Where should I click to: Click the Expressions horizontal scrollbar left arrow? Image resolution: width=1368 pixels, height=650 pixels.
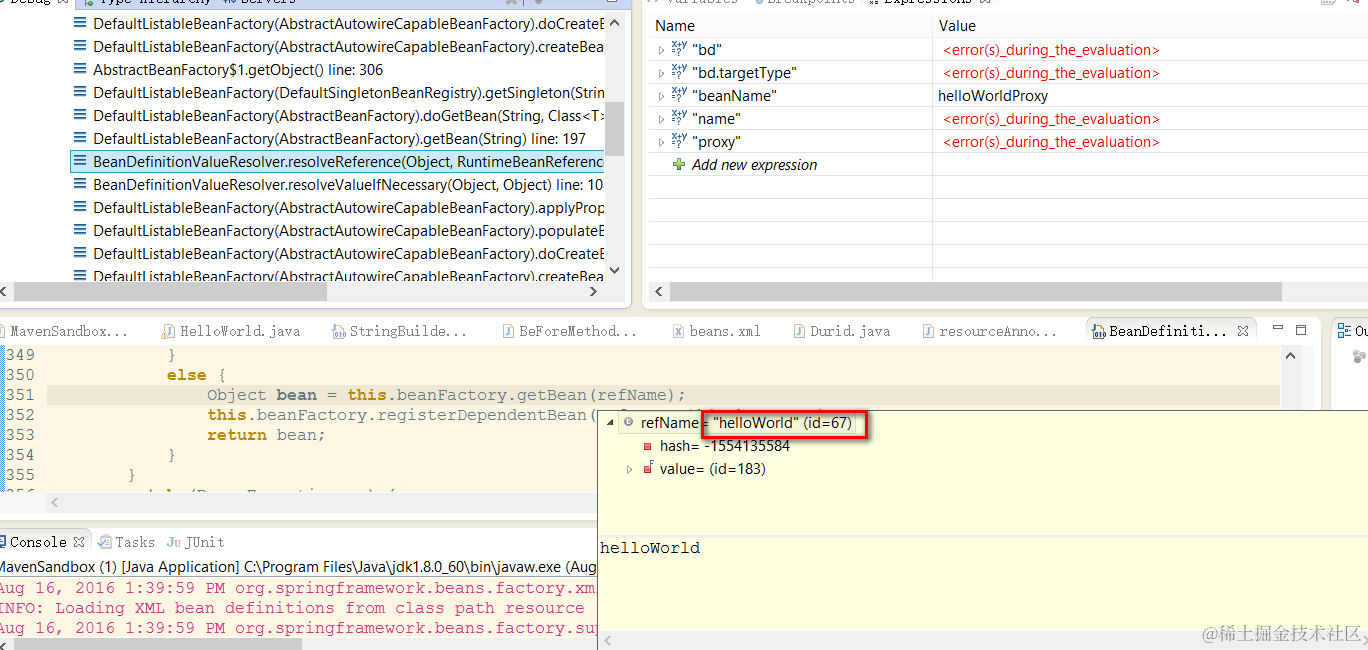coord(659,292)
